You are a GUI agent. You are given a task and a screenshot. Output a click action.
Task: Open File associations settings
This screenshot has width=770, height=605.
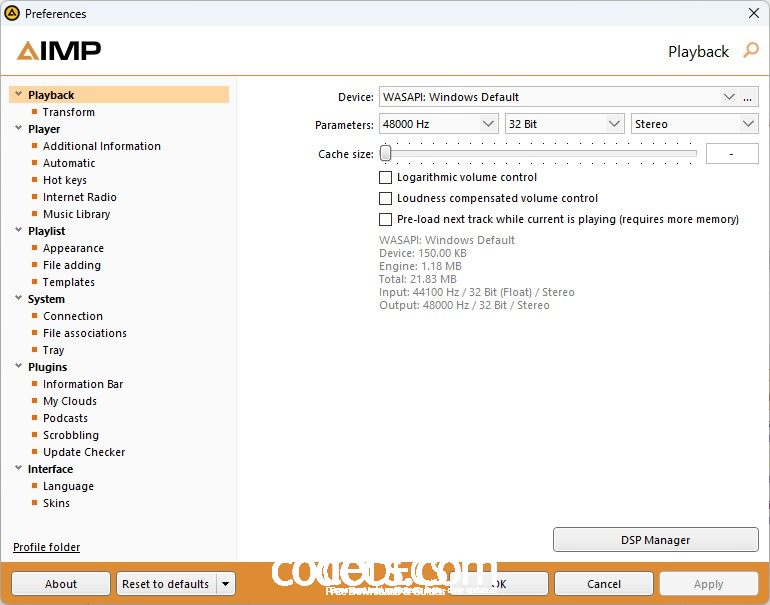pyautogui.click(x=84, y=333)
